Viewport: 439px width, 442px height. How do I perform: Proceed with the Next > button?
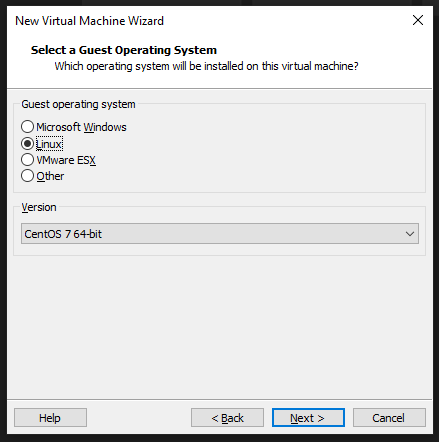tap(308, 418)
